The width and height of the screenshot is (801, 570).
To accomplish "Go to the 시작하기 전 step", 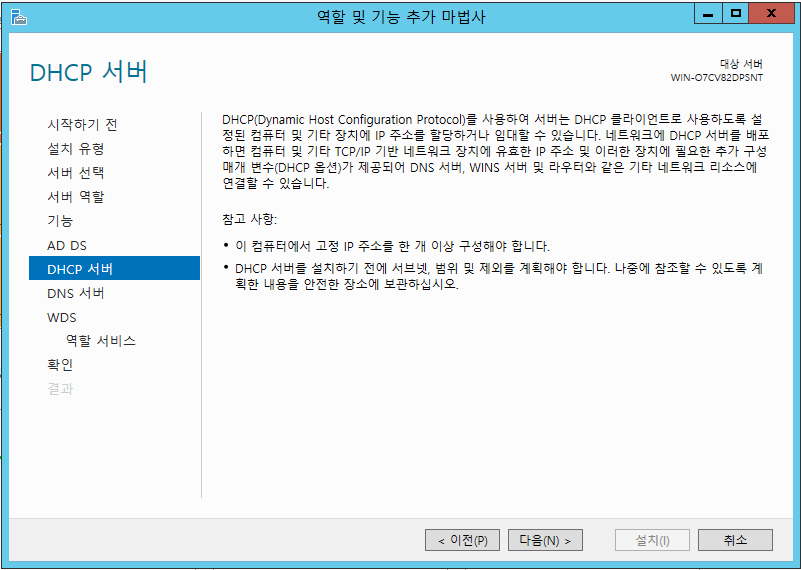I will 82,125.
